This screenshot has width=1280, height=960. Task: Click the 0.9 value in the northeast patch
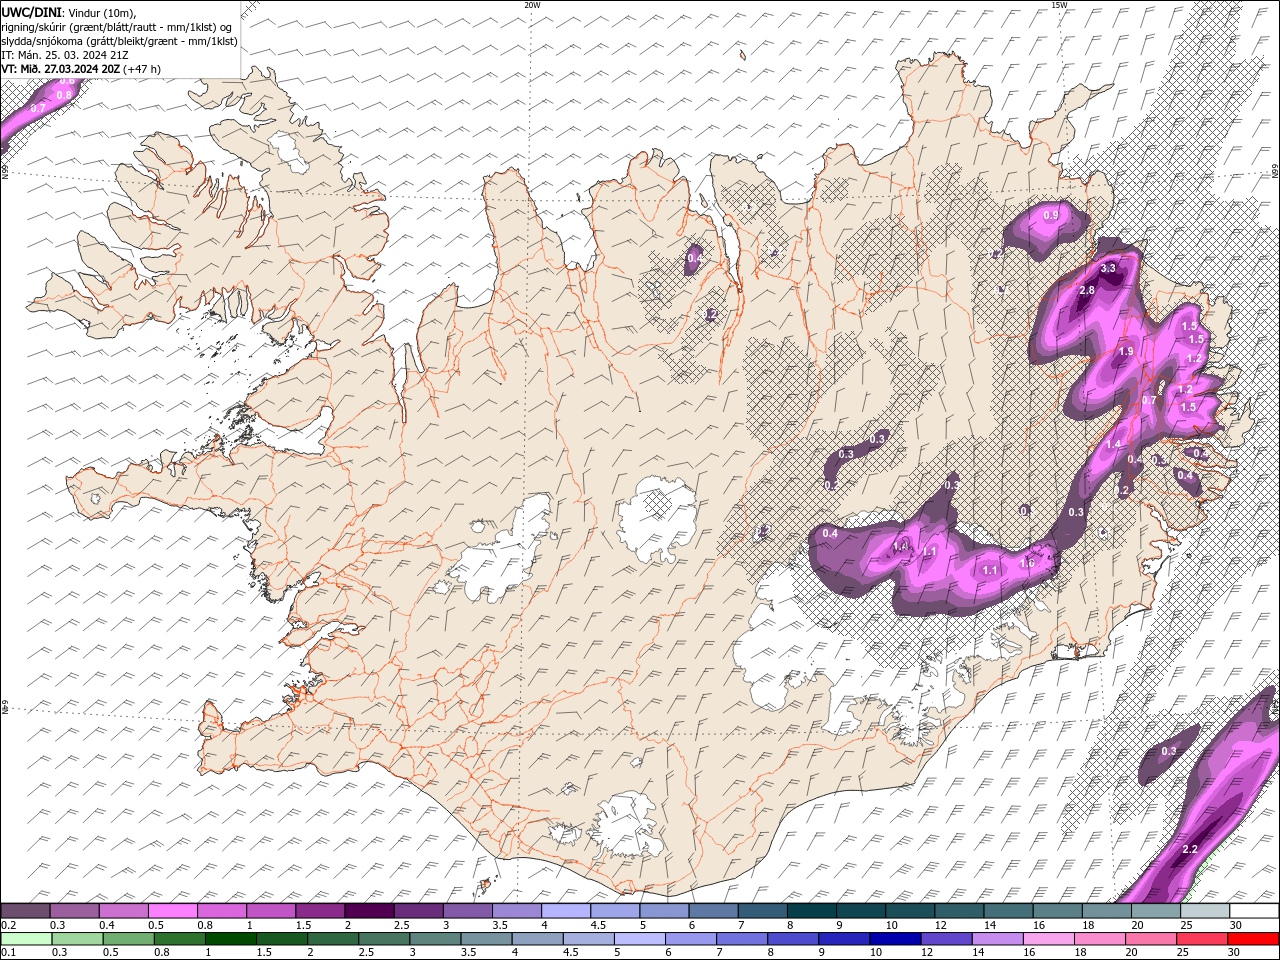coord(1051,215)
